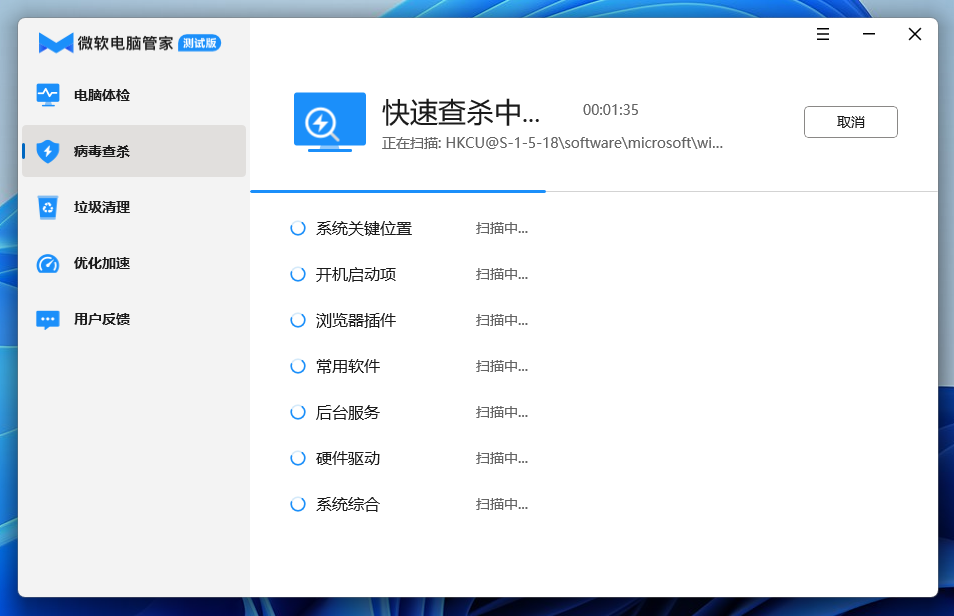954x616 pixels.
Task: Click 扫描中... status for 开机启动项
Action: pos(501,275)
